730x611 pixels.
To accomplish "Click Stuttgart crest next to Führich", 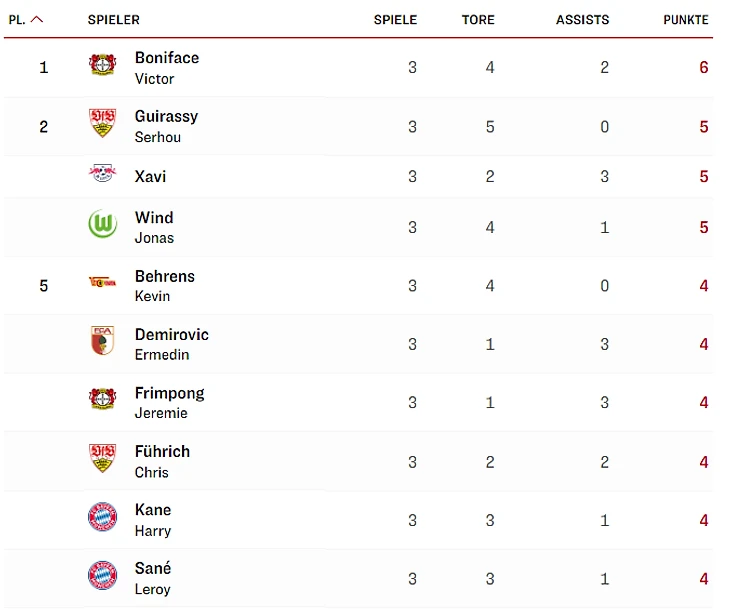I will pyautogui.click(x=102, y=459).
